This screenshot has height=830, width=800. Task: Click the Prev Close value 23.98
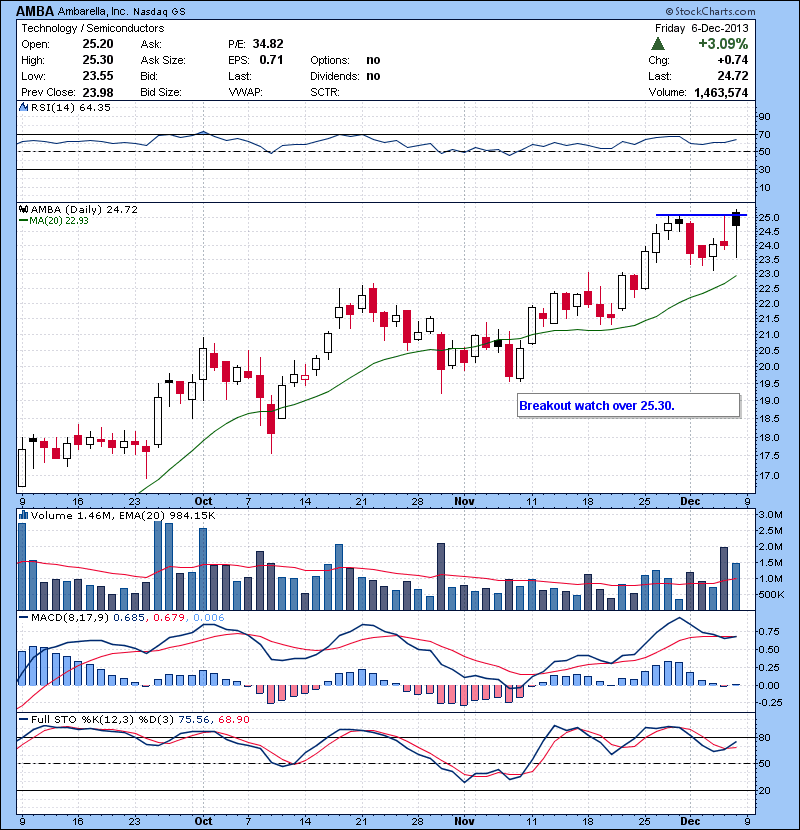click(x=98, y=92)
